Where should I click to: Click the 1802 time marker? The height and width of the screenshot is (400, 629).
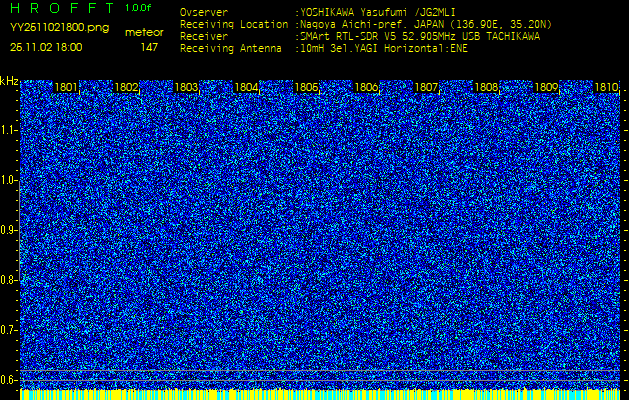click(x=126, y=87)
